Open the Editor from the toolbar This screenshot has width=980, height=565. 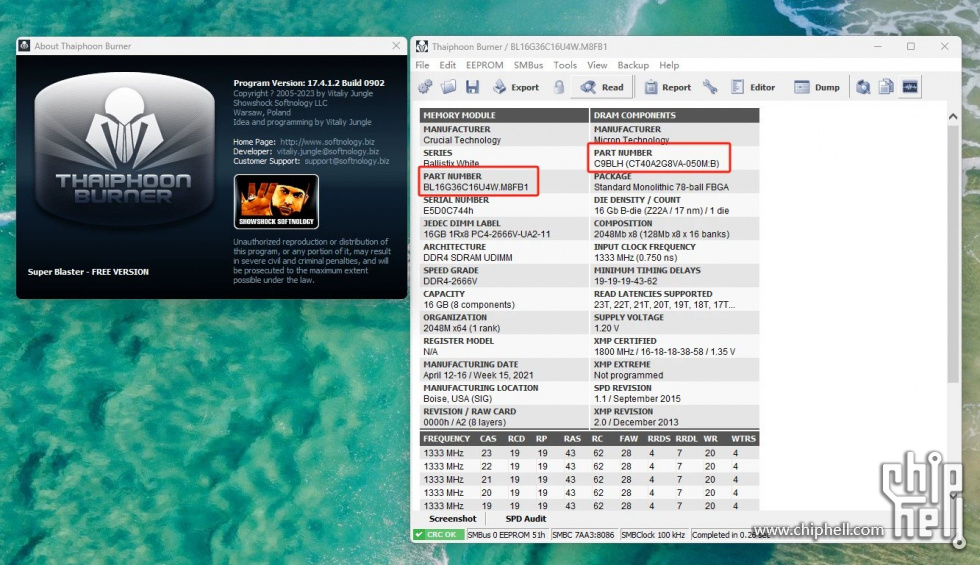pos(753,87)
